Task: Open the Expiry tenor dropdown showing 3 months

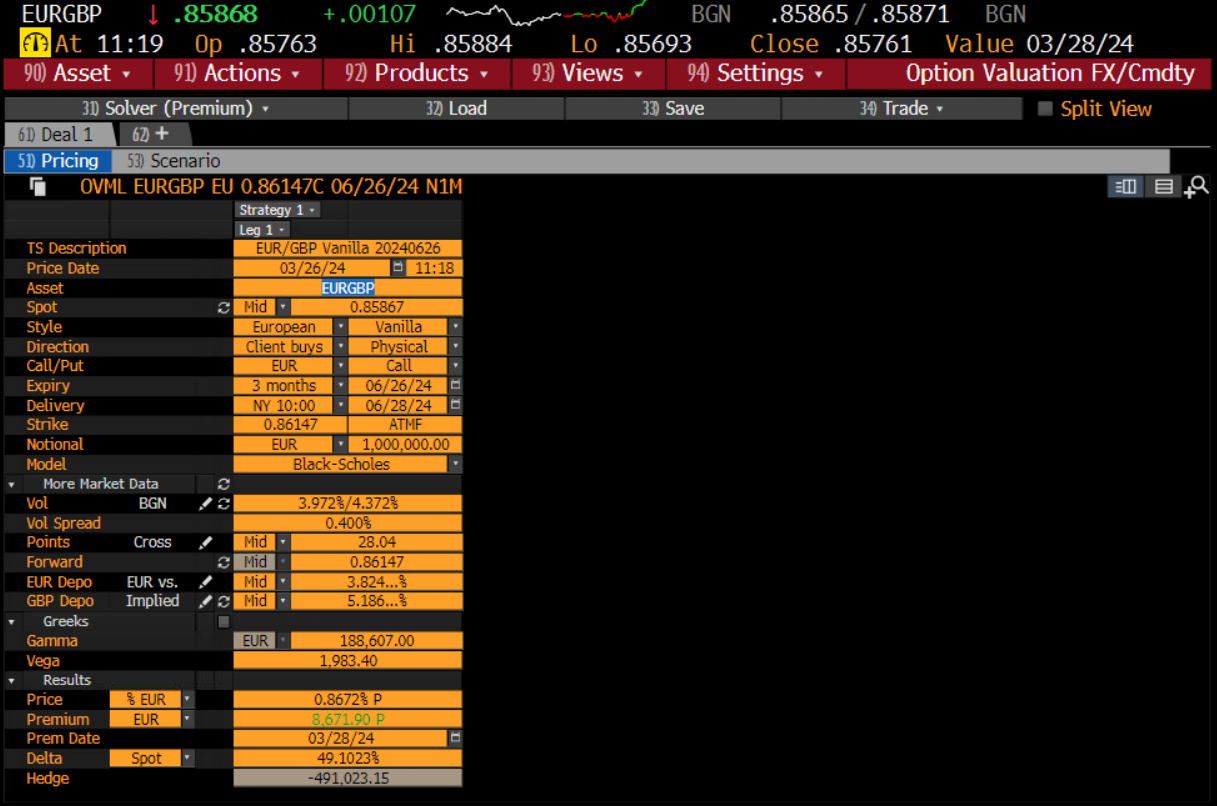Action: click(x=340, y=386)
